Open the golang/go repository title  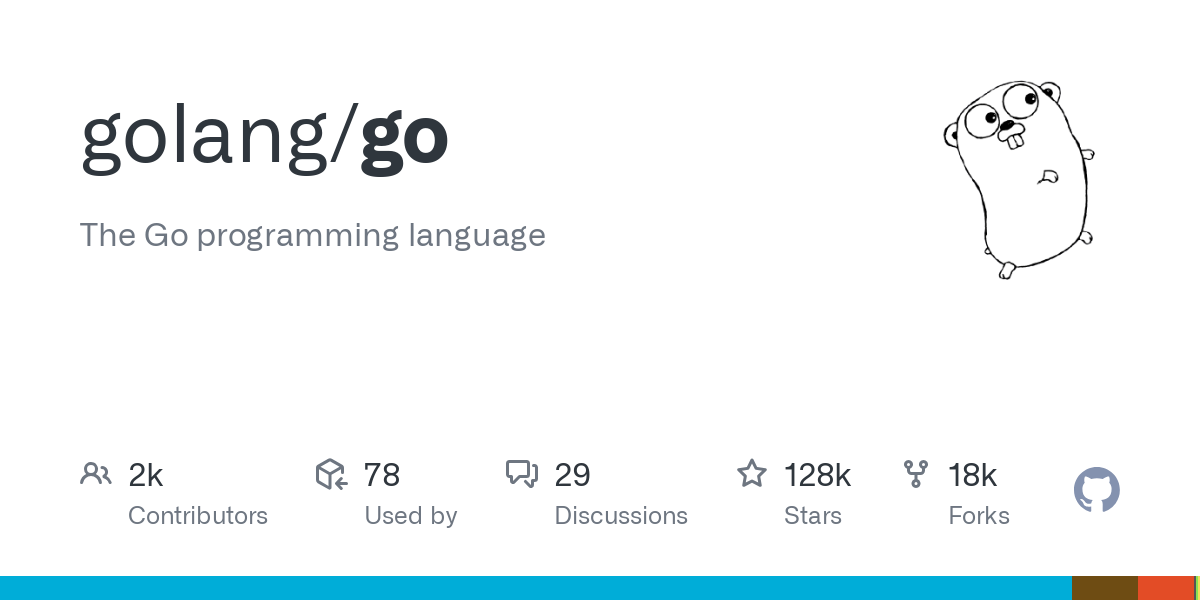[x=264, y=137]
